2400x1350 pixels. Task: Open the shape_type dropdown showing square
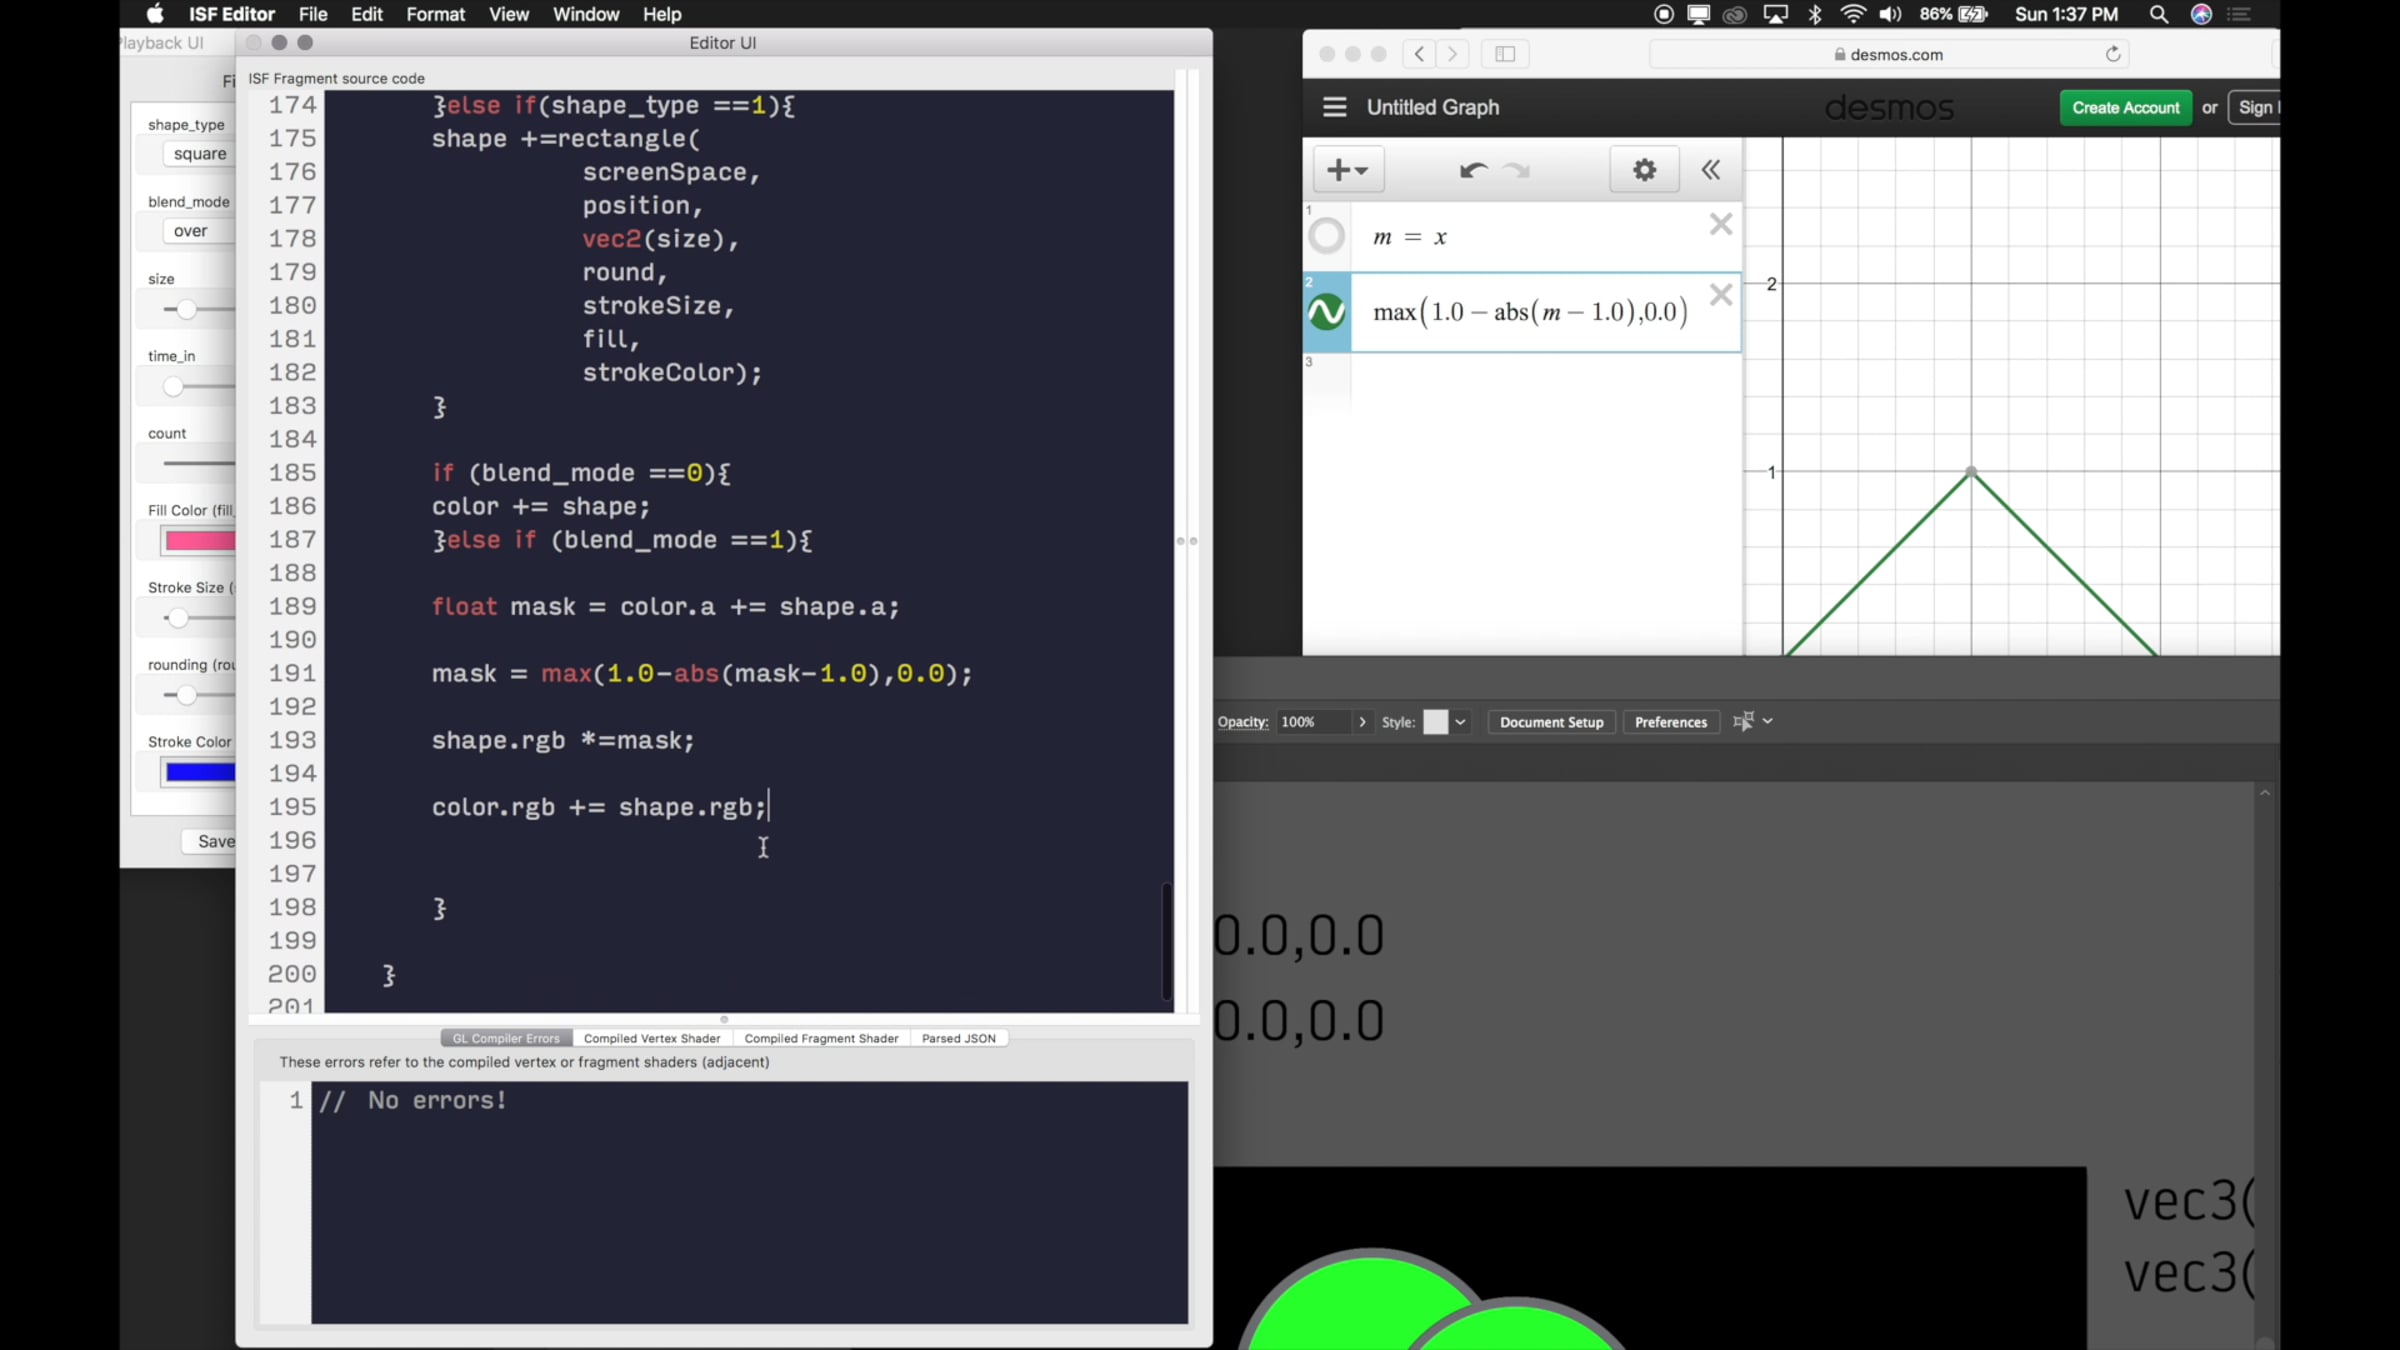point(200,154)
